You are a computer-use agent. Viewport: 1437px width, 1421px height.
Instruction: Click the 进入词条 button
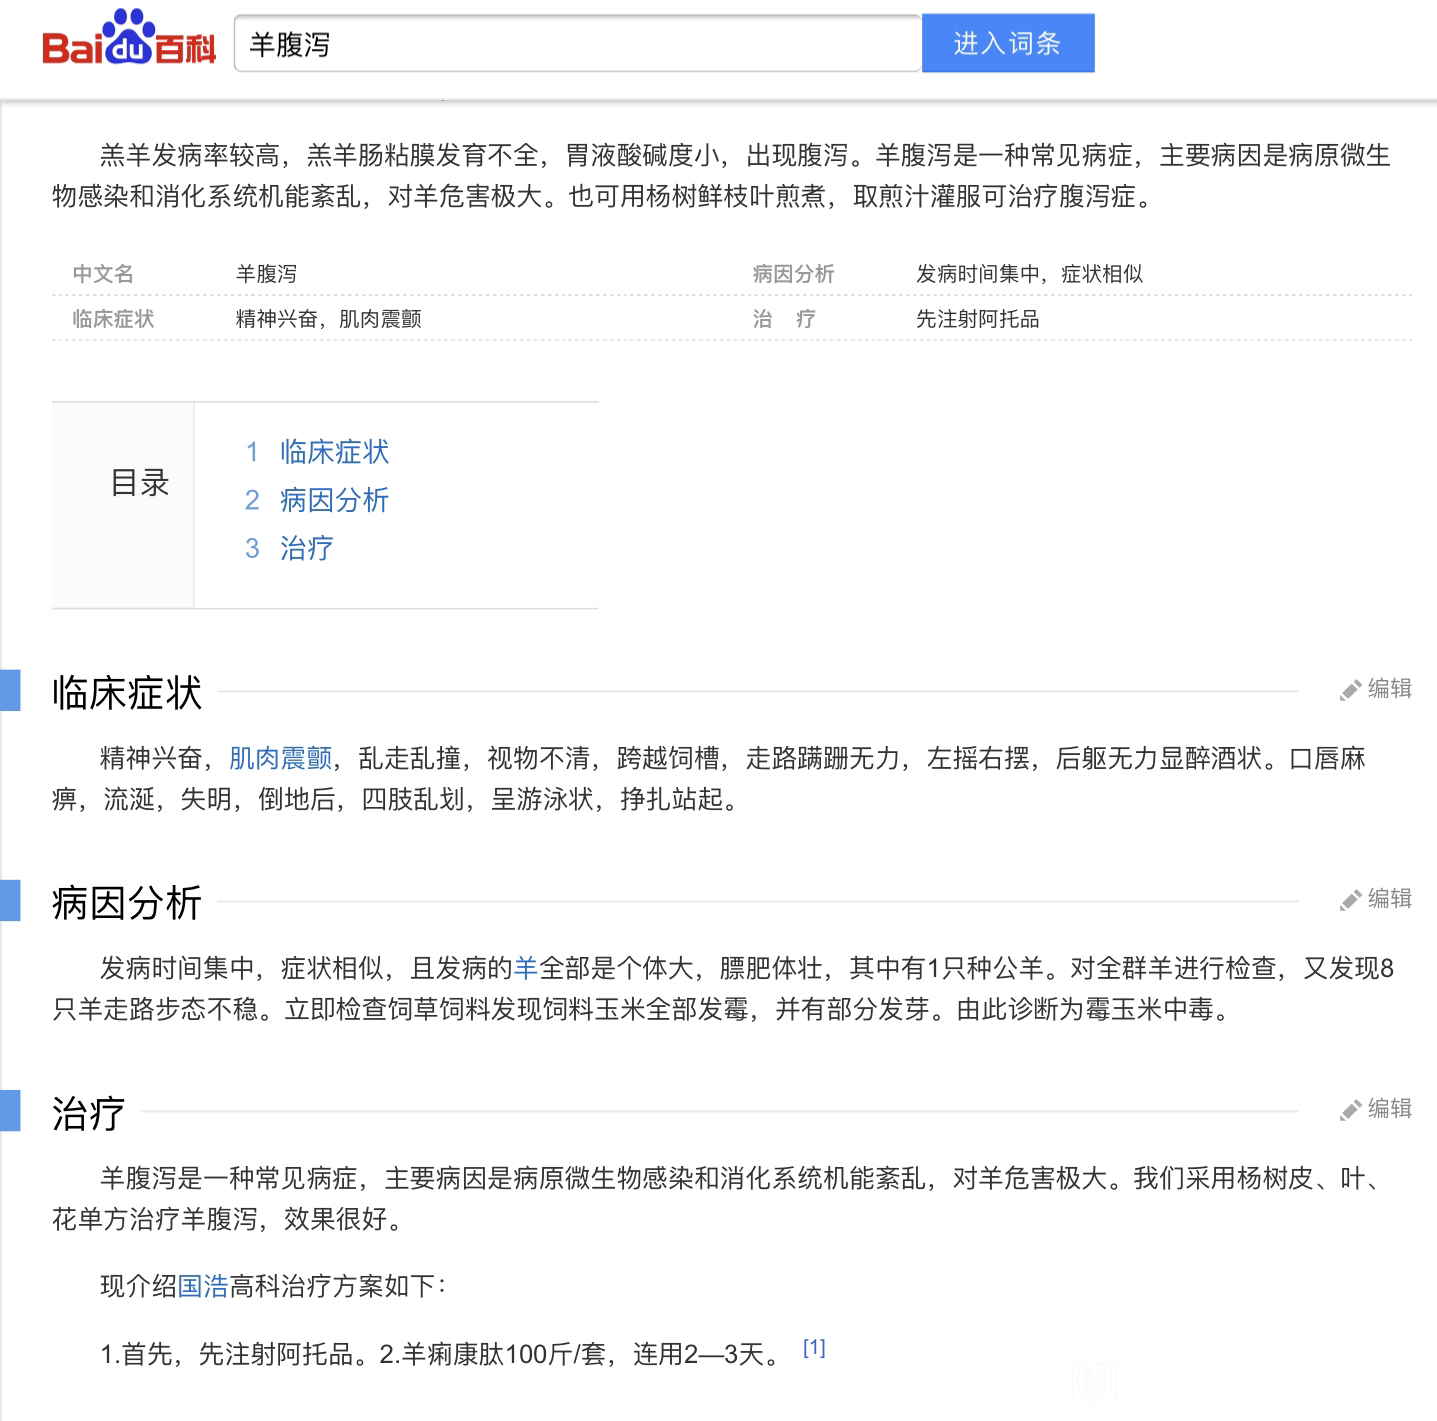coord(1008,43)
